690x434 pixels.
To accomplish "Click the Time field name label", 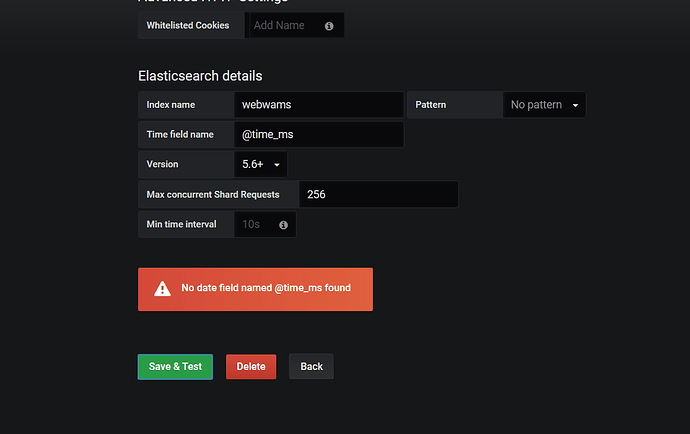I will pyautogui.click(x=180, y=135).
